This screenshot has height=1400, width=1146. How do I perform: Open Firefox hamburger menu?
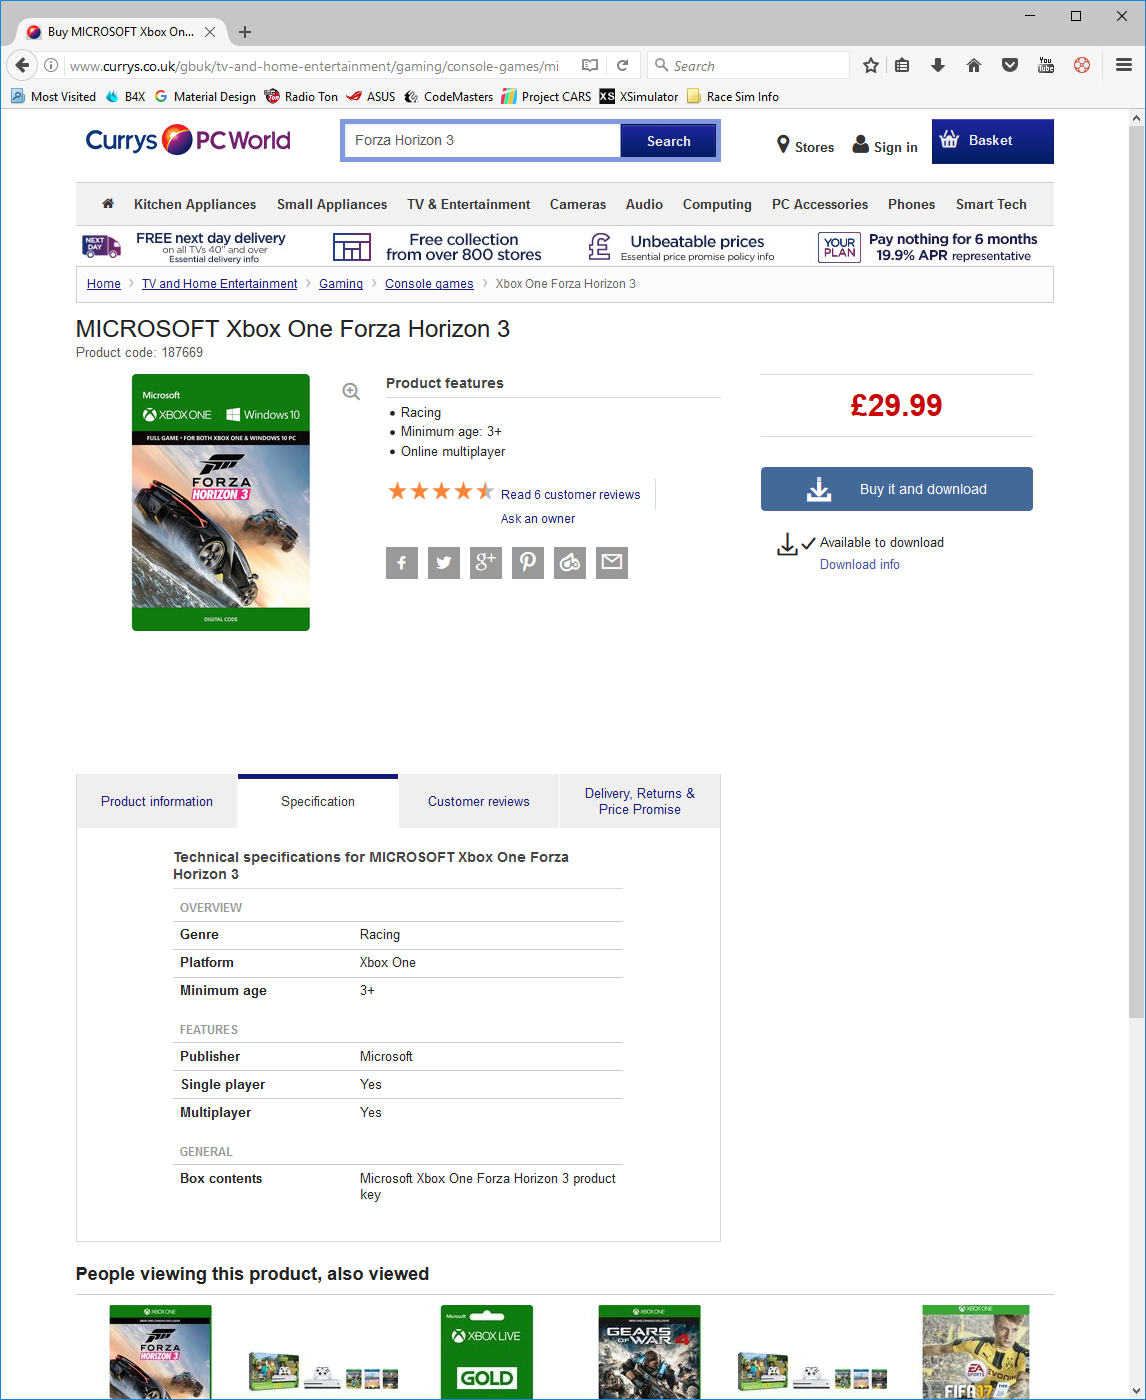click(x=1124, y=65)
